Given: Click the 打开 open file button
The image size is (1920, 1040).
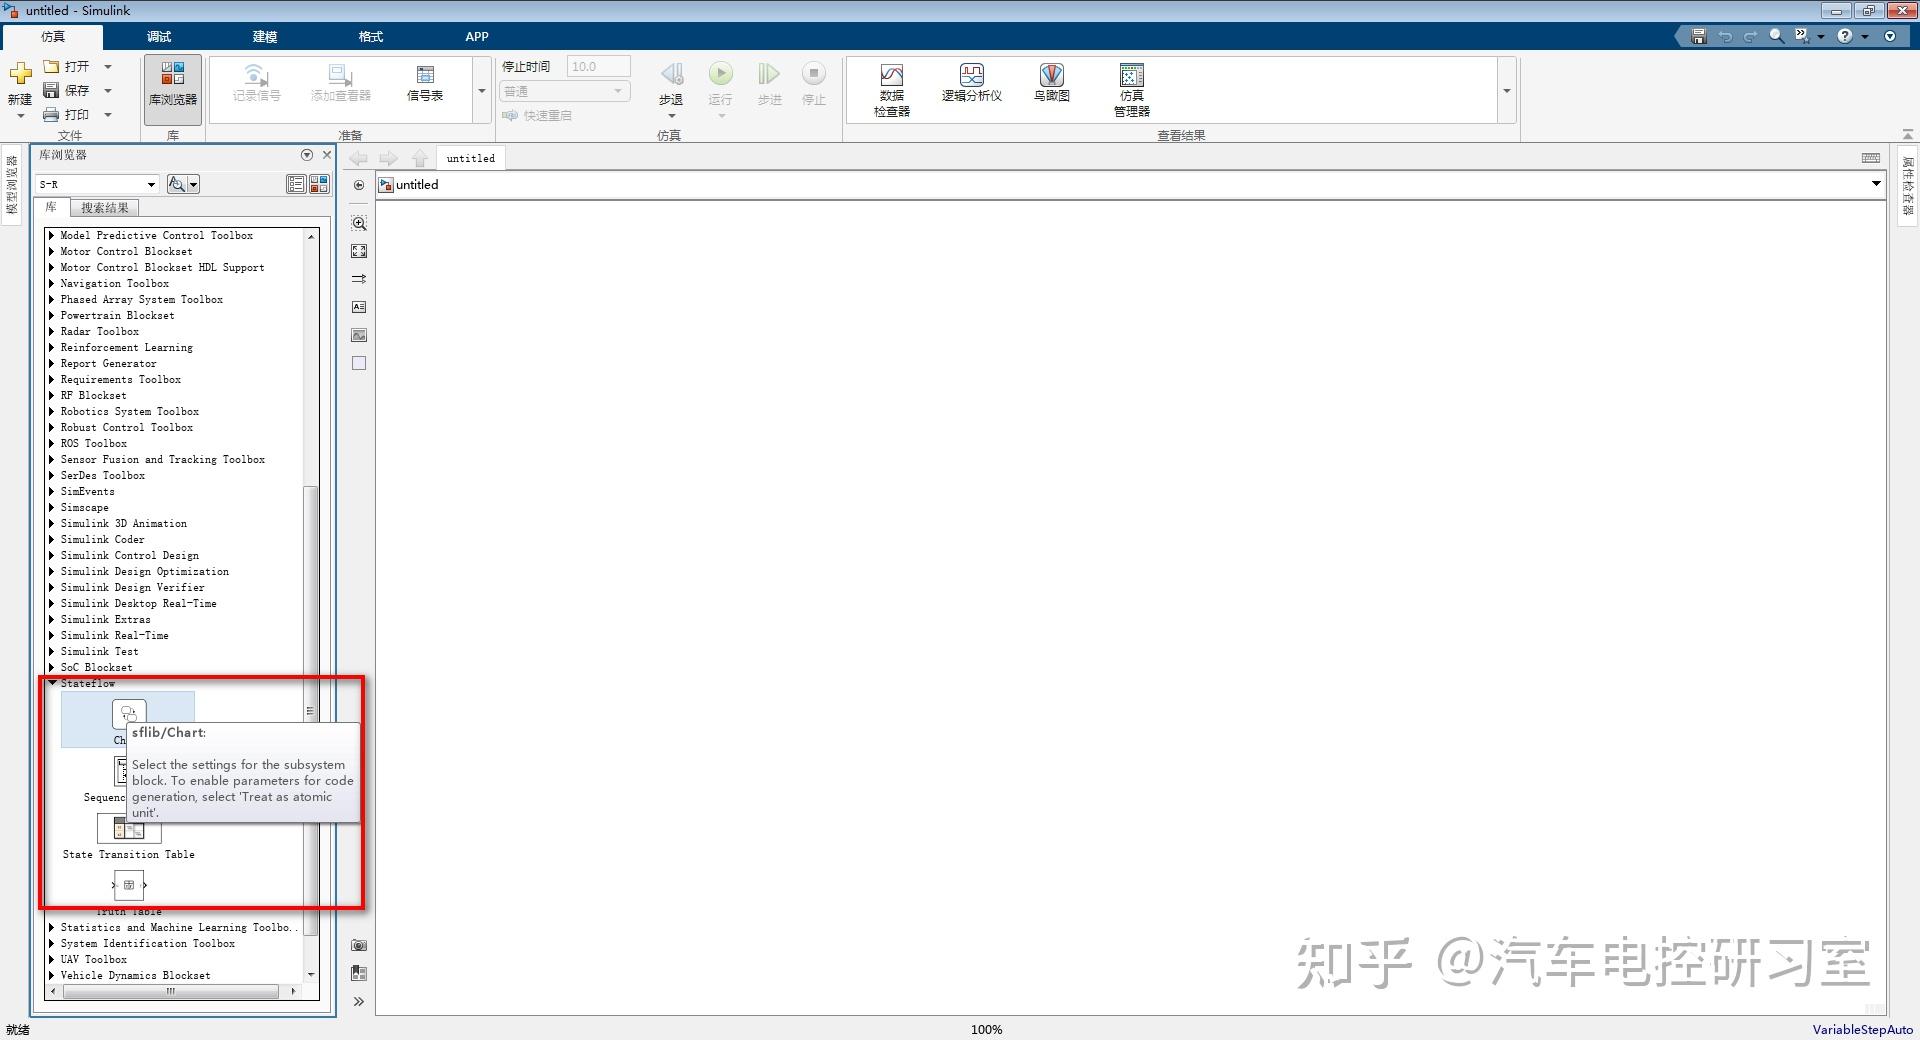Looking at the screenshot, I should tap(66, 66).
